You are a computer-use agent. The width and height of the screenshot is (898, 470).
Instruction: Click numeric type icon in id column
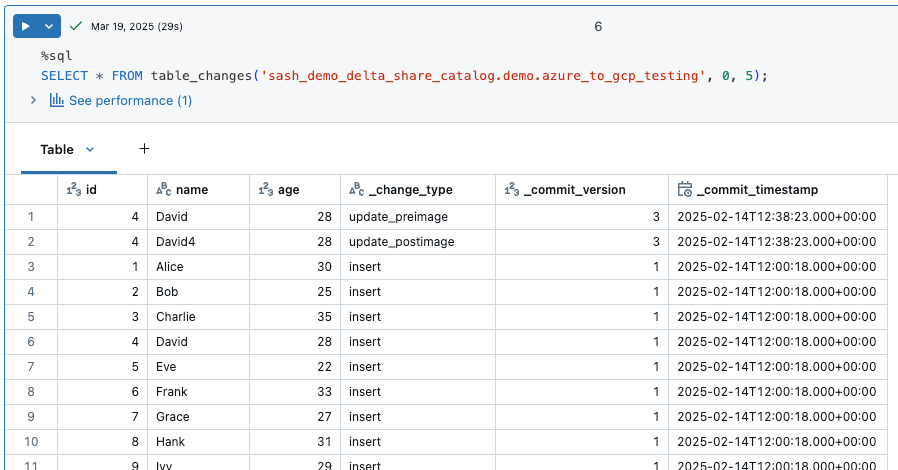coord(73,190)
